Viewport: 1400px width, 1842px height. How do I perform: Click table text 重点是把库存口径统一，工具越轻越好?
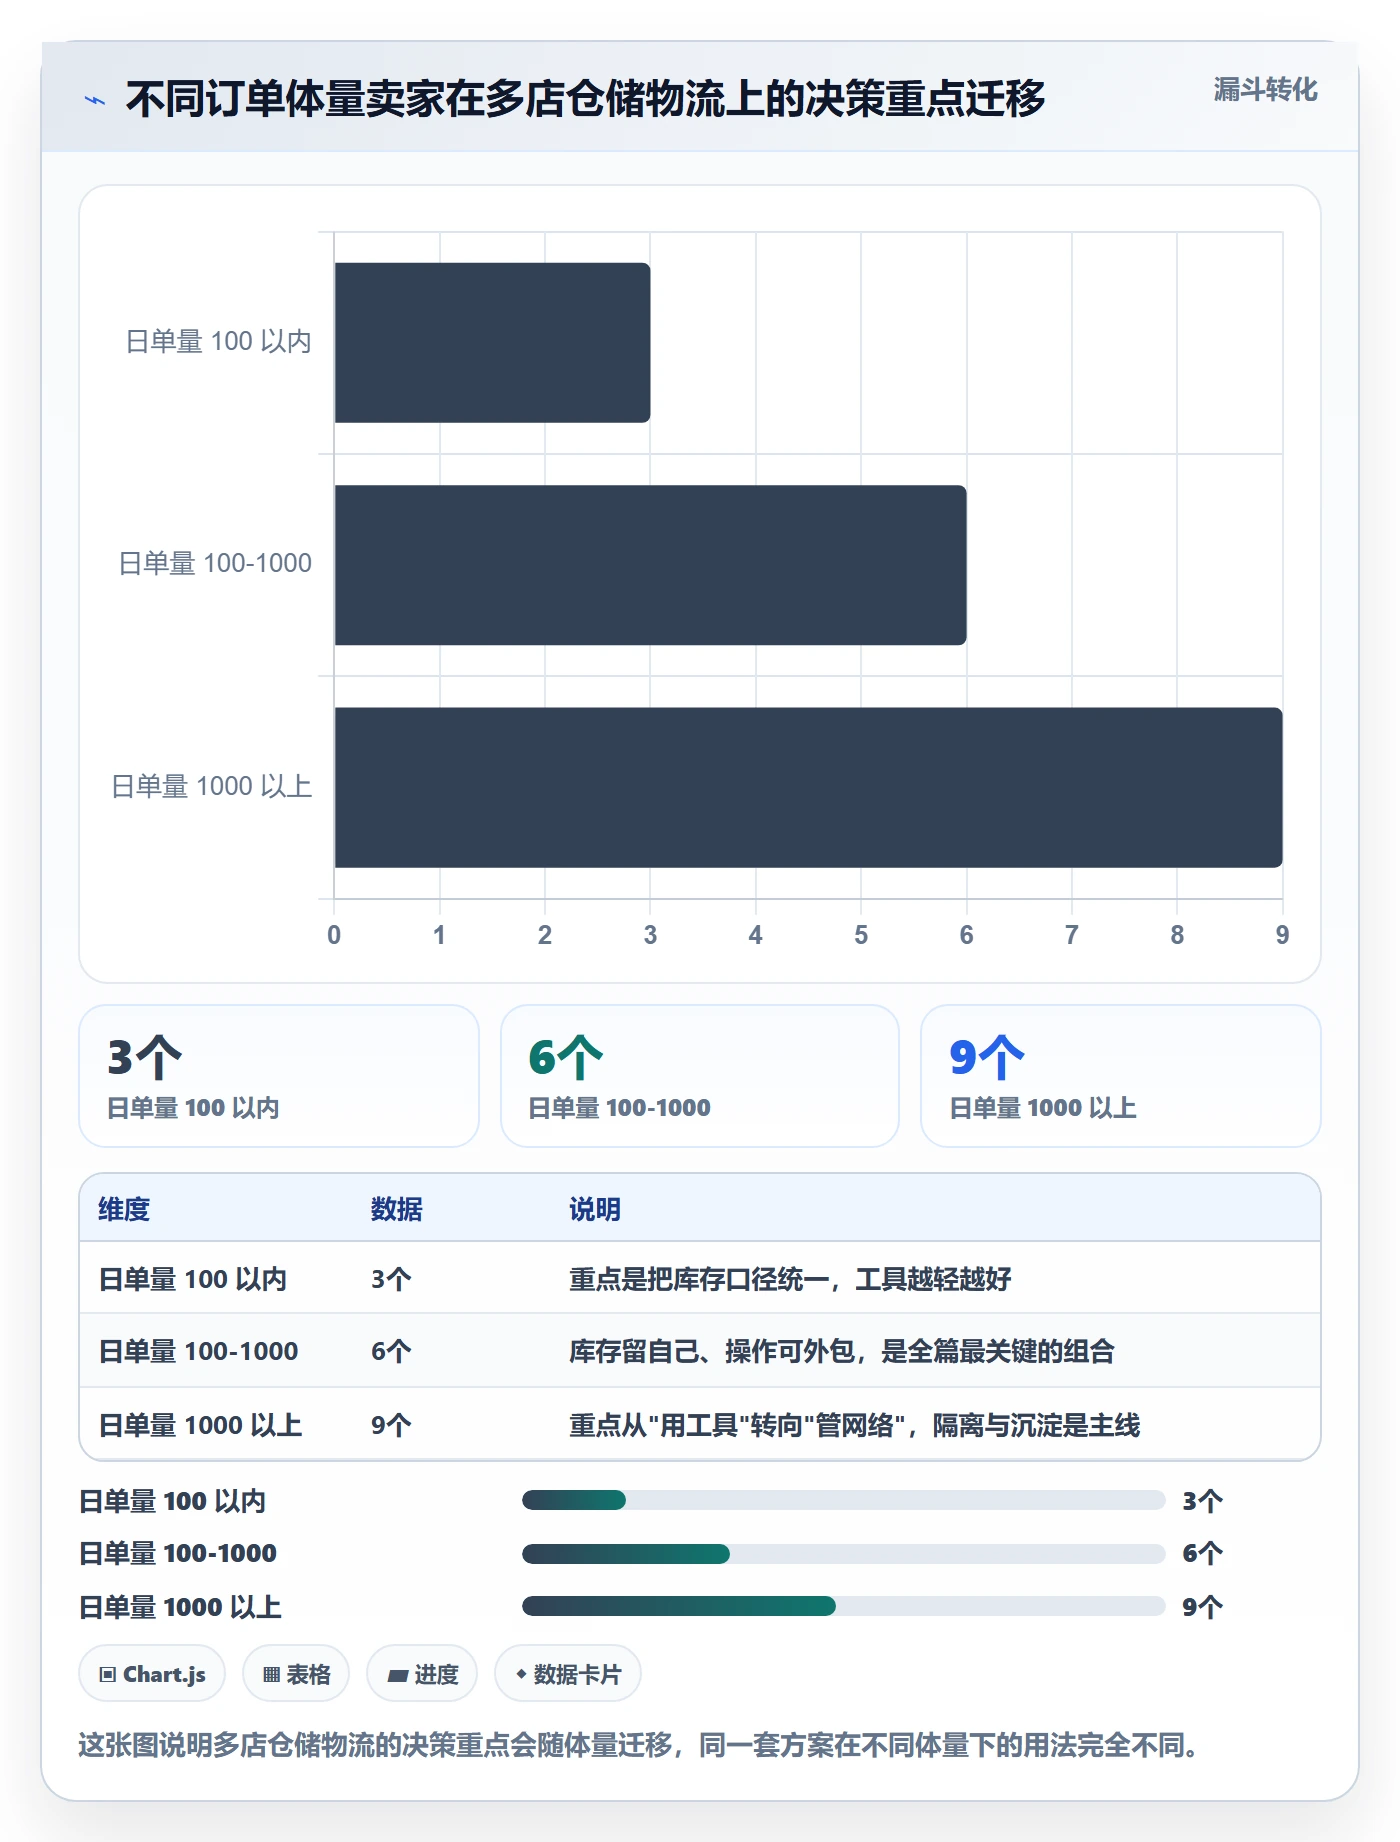(790, 1279)
